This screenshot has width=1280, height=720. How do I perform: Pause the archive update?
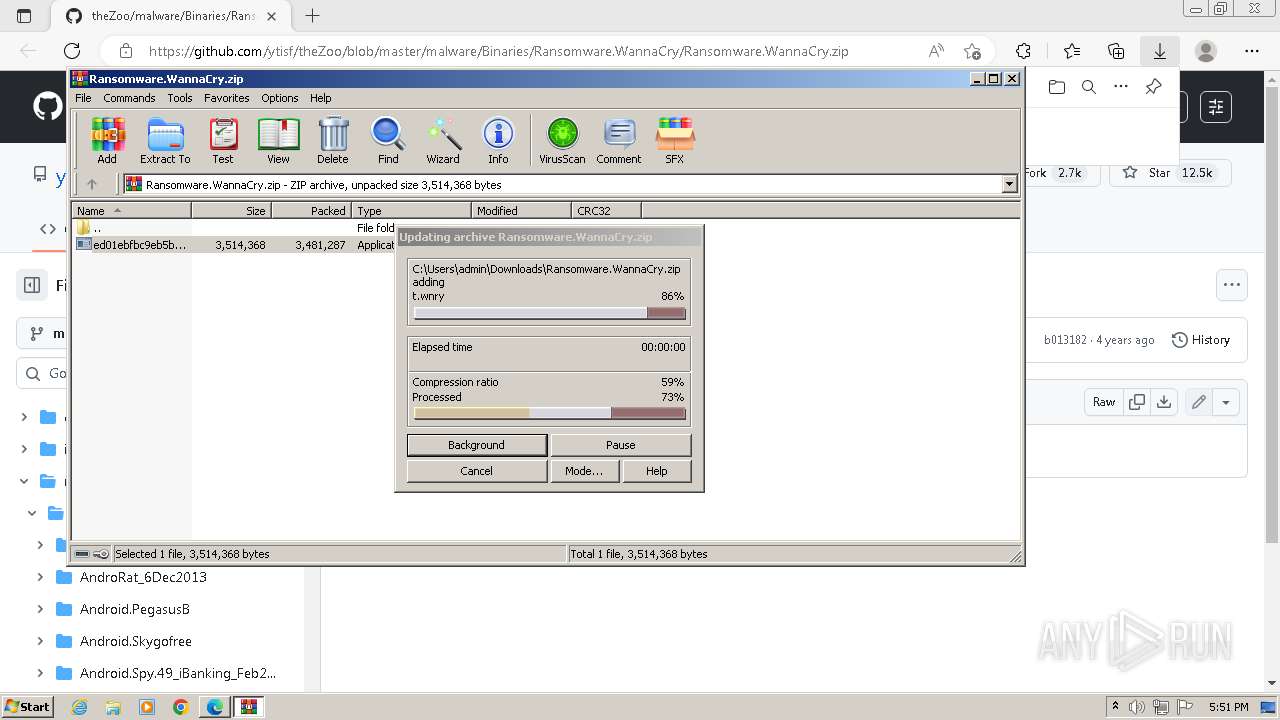point(620,445)
